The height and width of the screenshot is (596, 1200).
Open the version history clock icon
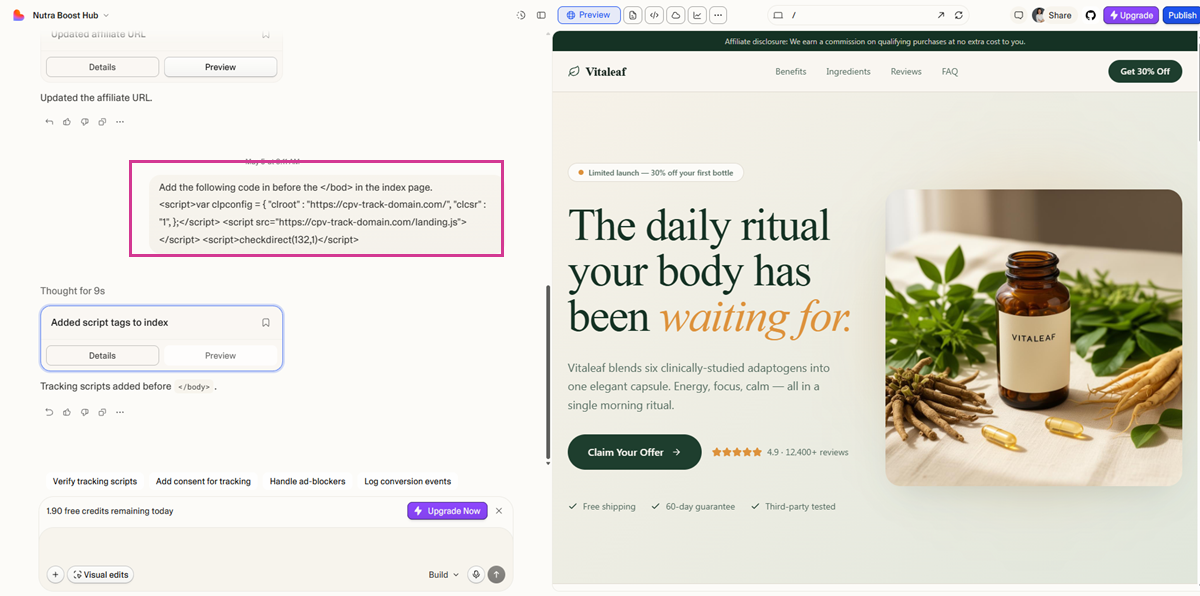coord(521,15)
